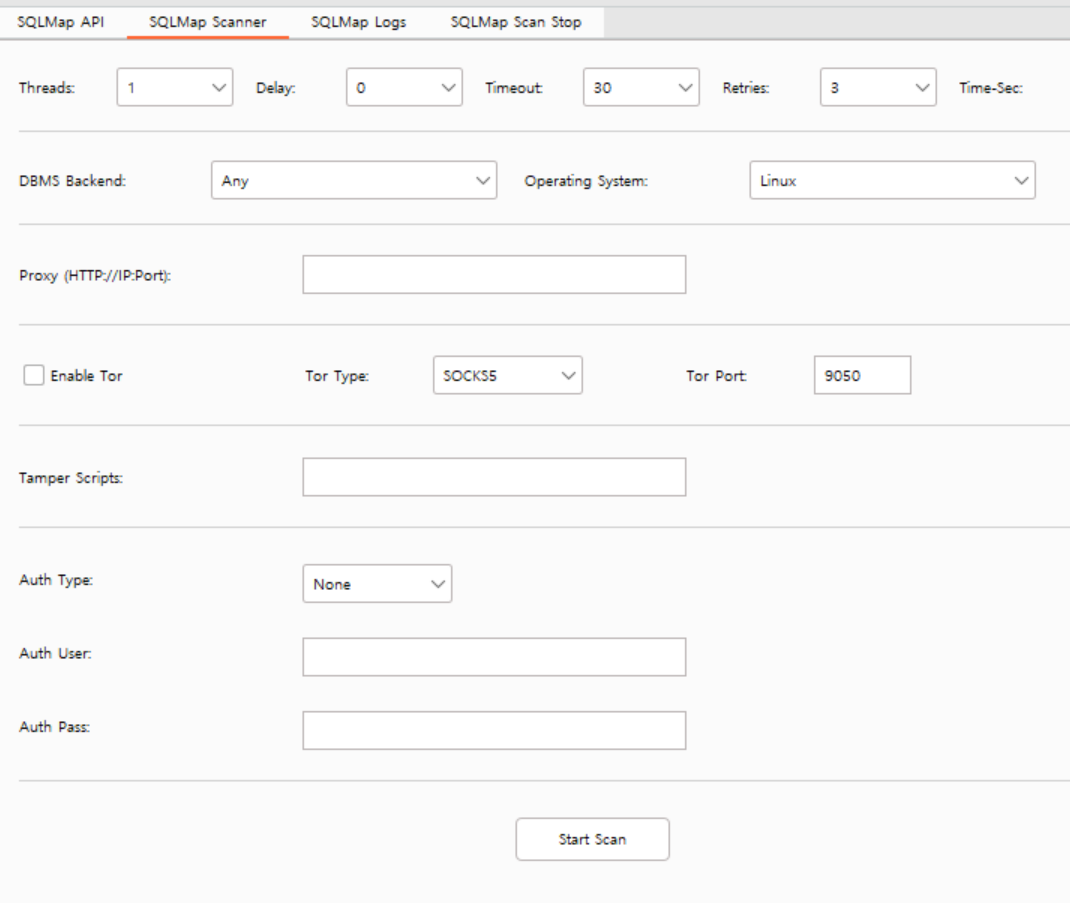Click the Delay label text
Viewport: 1070px width, 903px height.
[276, 88]
